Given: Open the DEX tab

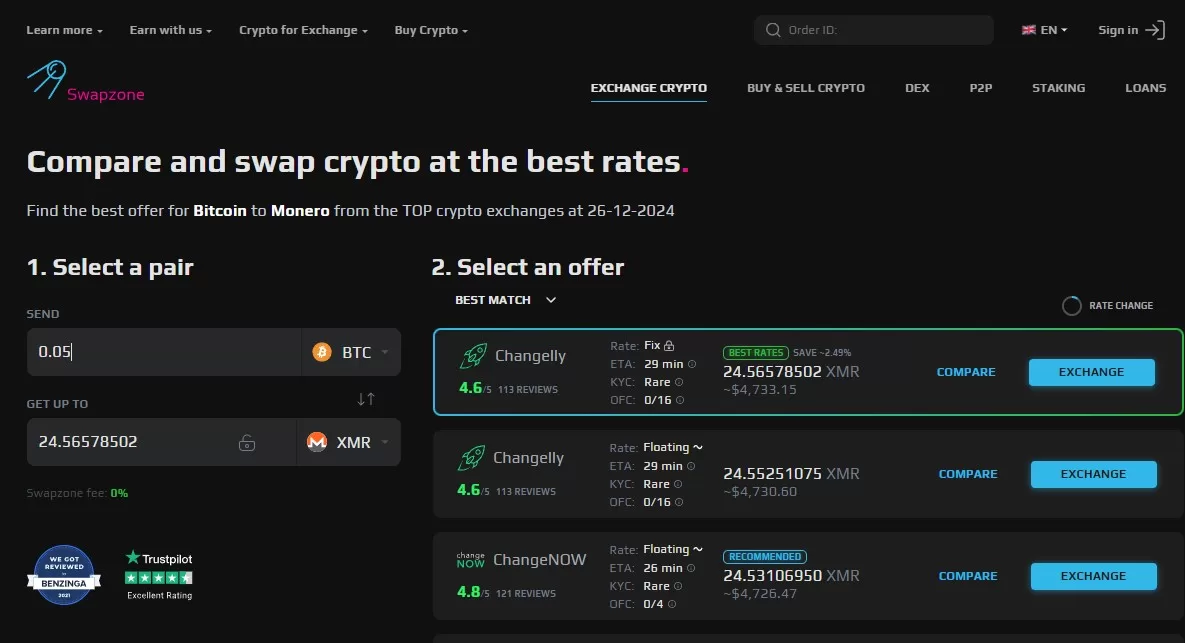Looking at the screenshot, I should pyautogui.click(x=917, y=88).
